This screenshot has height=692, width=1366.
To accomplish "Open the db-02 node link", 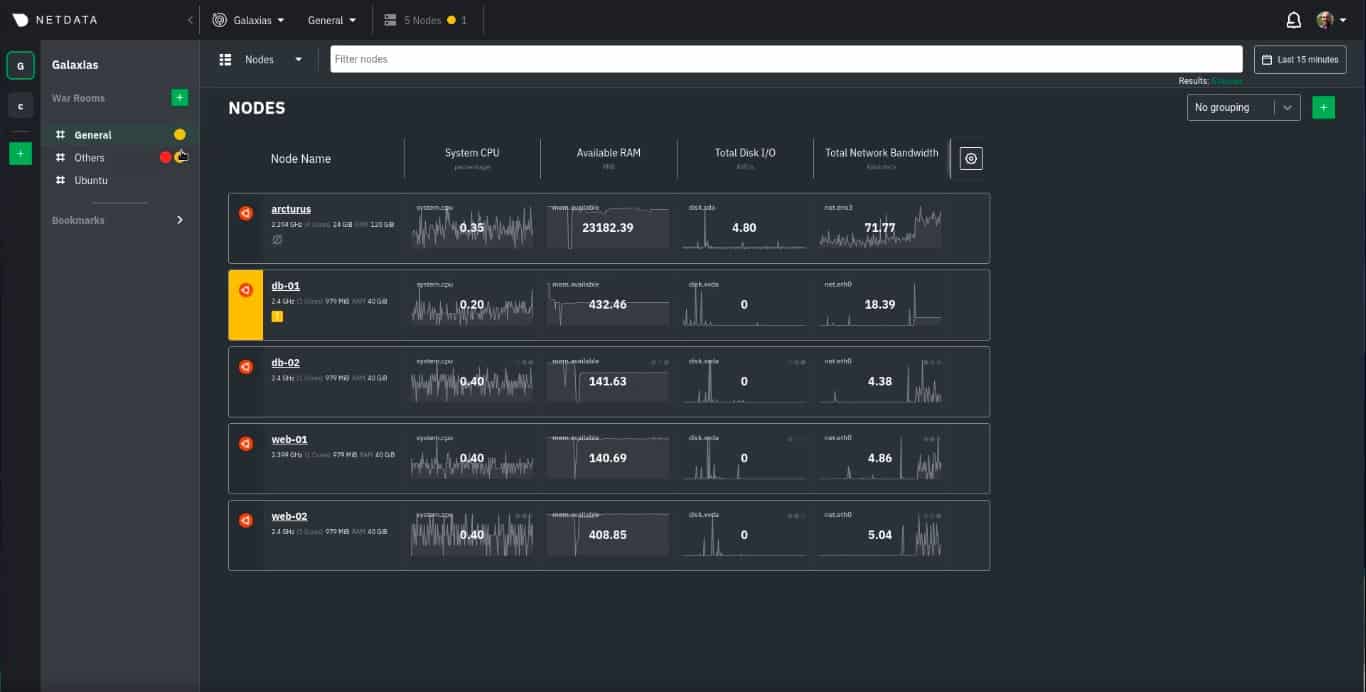I will click(x=285, y=363).
